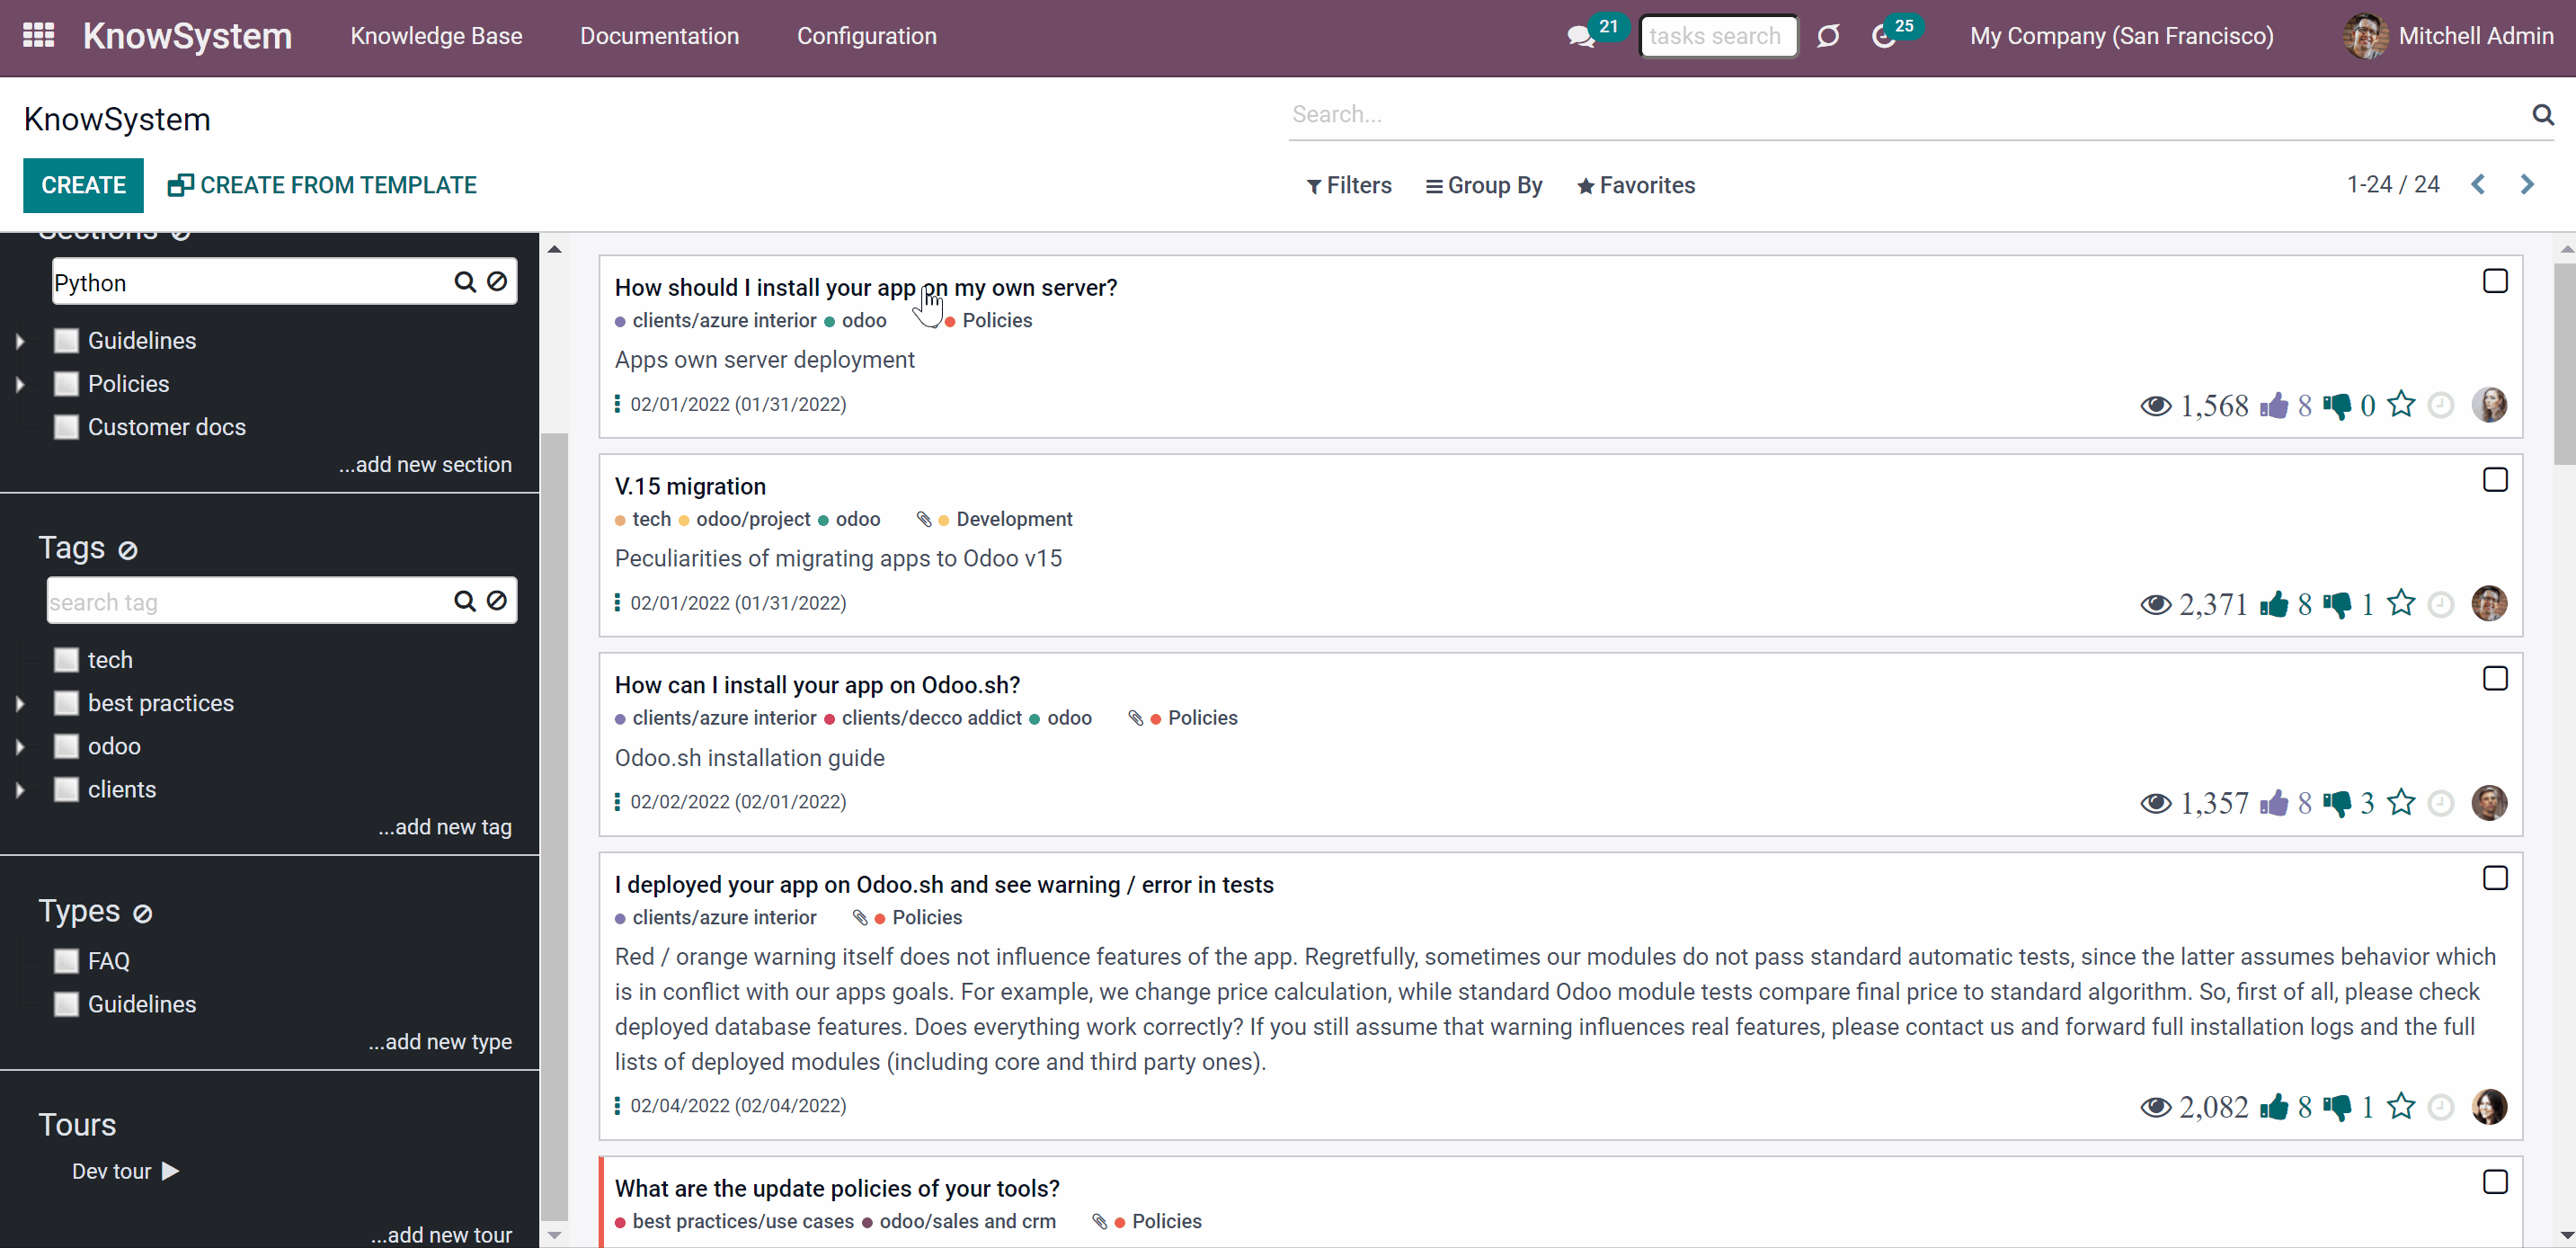Reset Types filter icon next to heading
2576x1248 pixels.
tap(143, 913)
